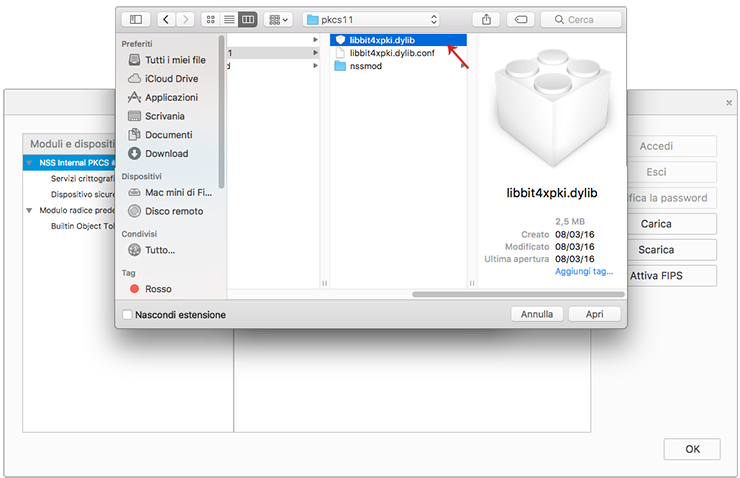Viewport: 740px width, 478px height.
Task: Focus the Cerca search field
Action: 581,19
